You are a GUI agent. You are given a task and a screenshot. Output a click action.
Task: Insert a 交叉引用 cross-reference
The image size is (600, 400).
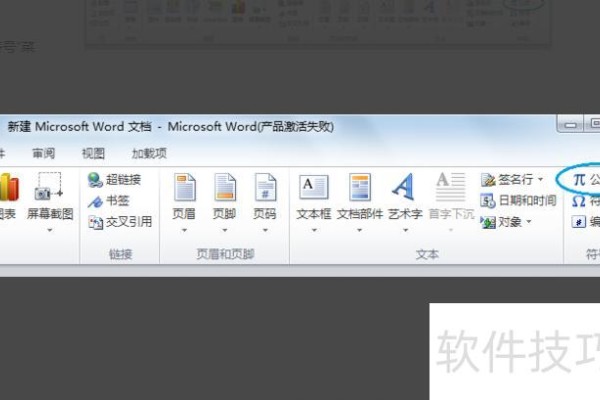[x=120, y=222]
